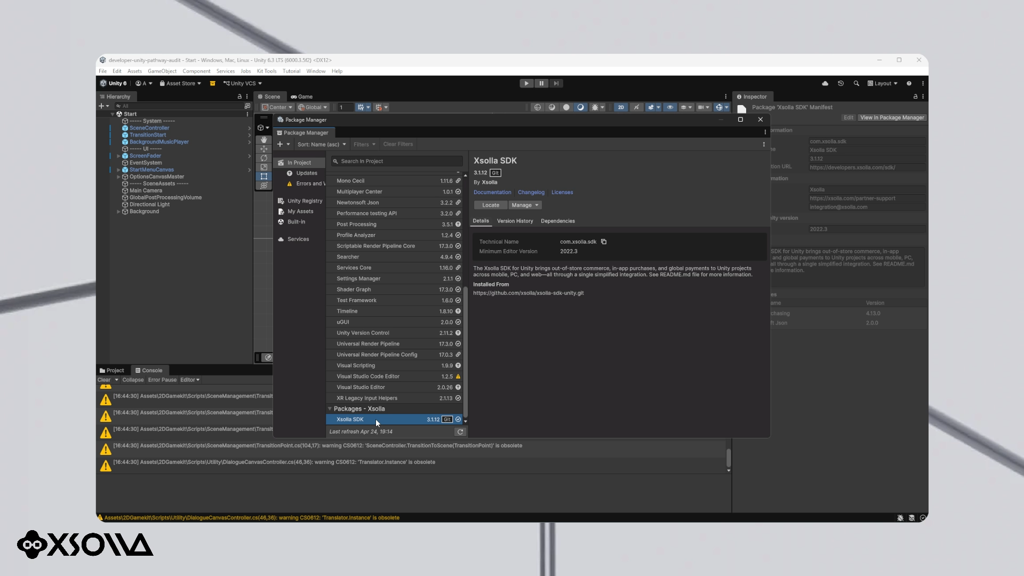This screenshot has height=576, width=1024.
Task: Copy the technical name com.xsolla.sdk
Action: 604,242
